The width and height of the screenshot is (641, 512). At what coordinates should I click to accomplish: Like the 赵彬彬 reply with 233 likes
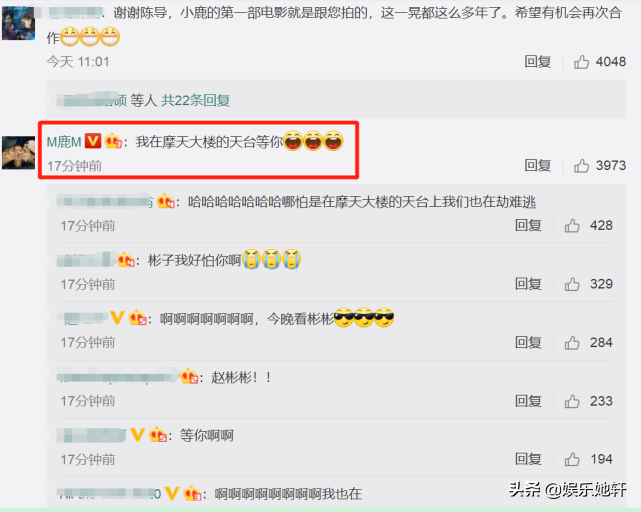click(572, 401)
